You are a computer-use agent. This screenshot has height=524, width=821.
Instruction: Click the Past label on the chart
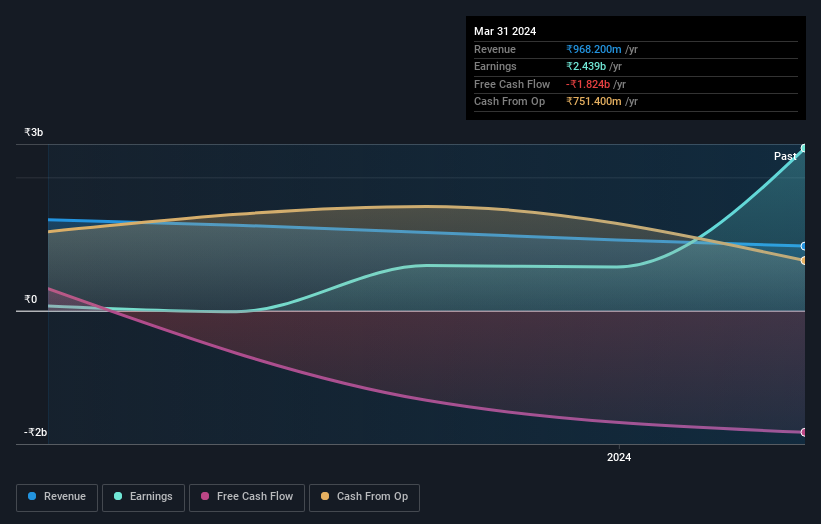(785, 156)
